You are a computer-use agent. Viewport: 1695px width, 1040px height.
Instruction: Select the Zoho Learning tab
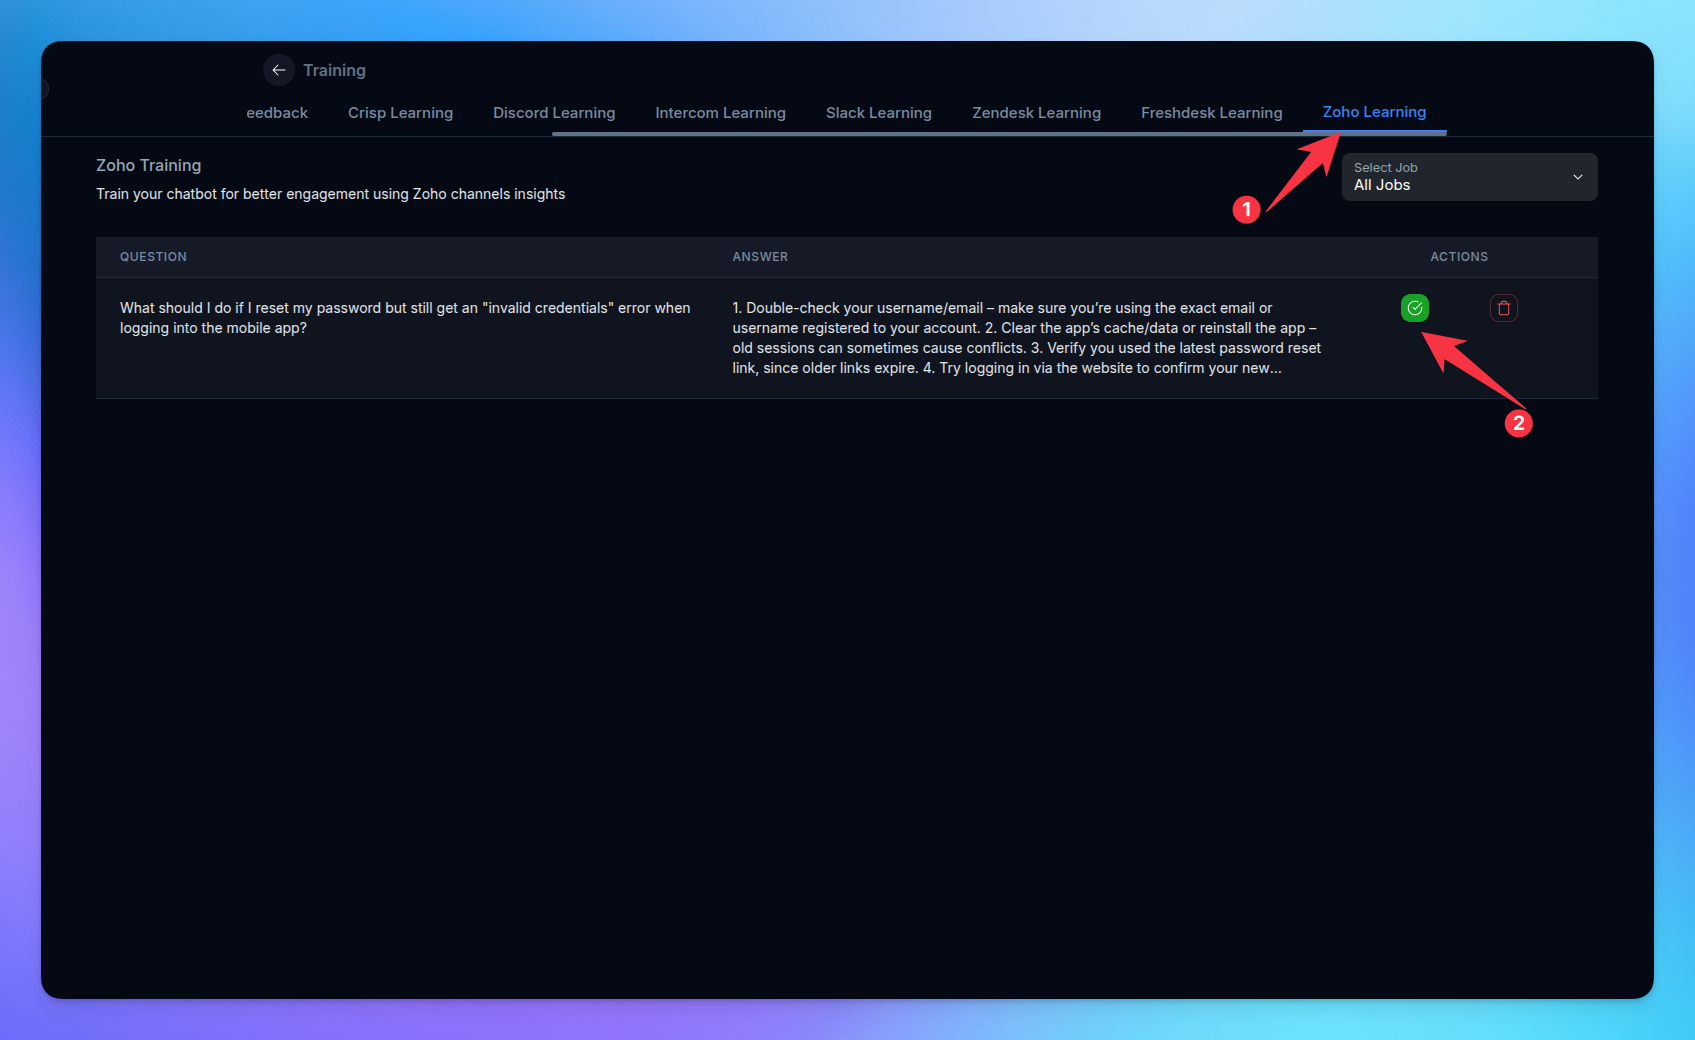pyautogui.click(x=1374, y=112)
